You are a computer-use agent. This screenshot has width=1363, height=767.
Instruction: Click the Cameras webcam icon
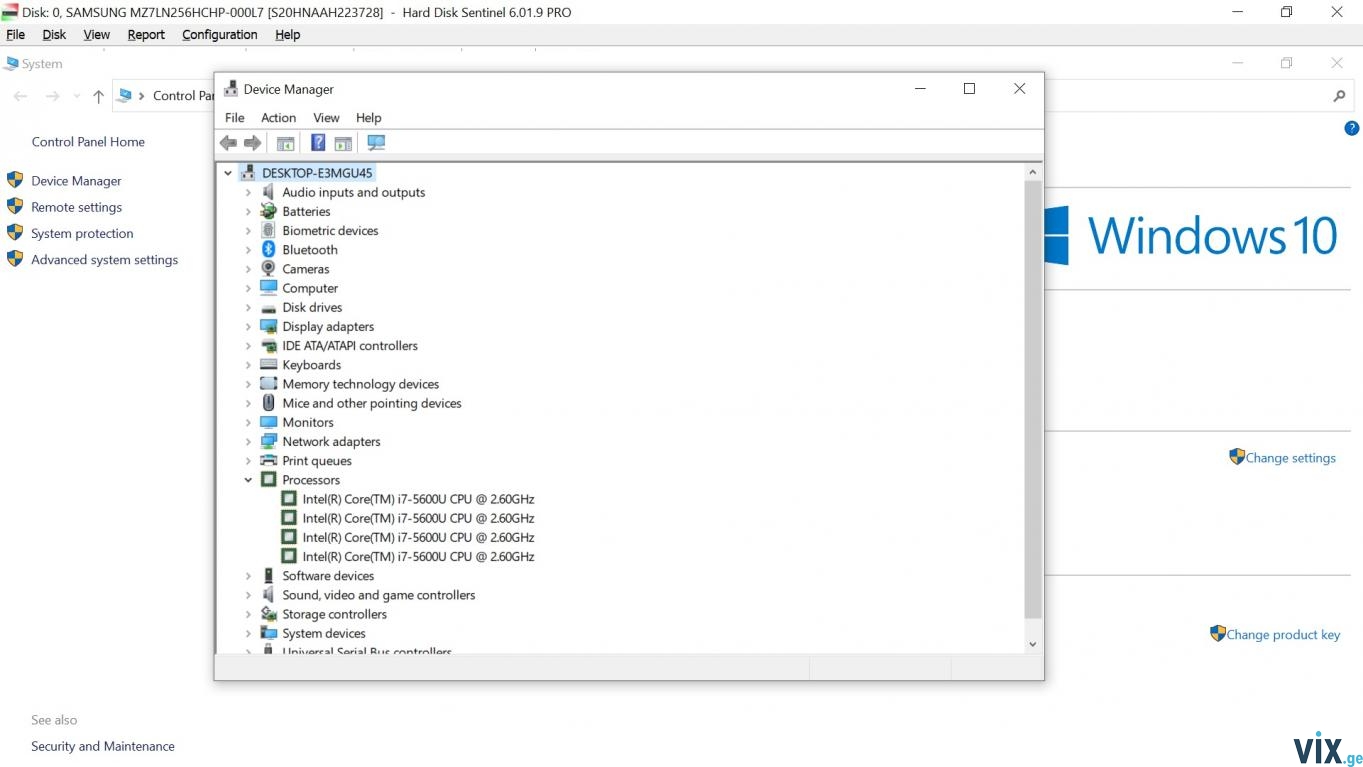(x=268, y=269)
